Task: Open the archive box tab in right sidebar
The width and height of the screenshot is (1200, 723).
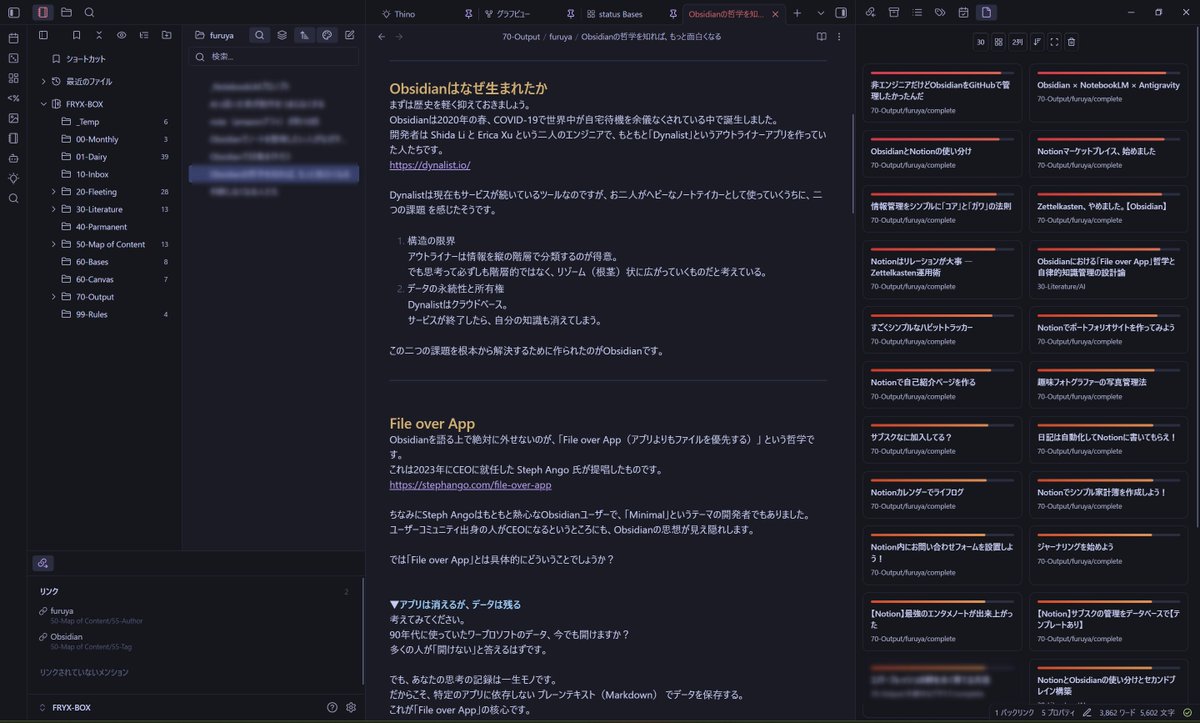Action: (x=893, y=13)
